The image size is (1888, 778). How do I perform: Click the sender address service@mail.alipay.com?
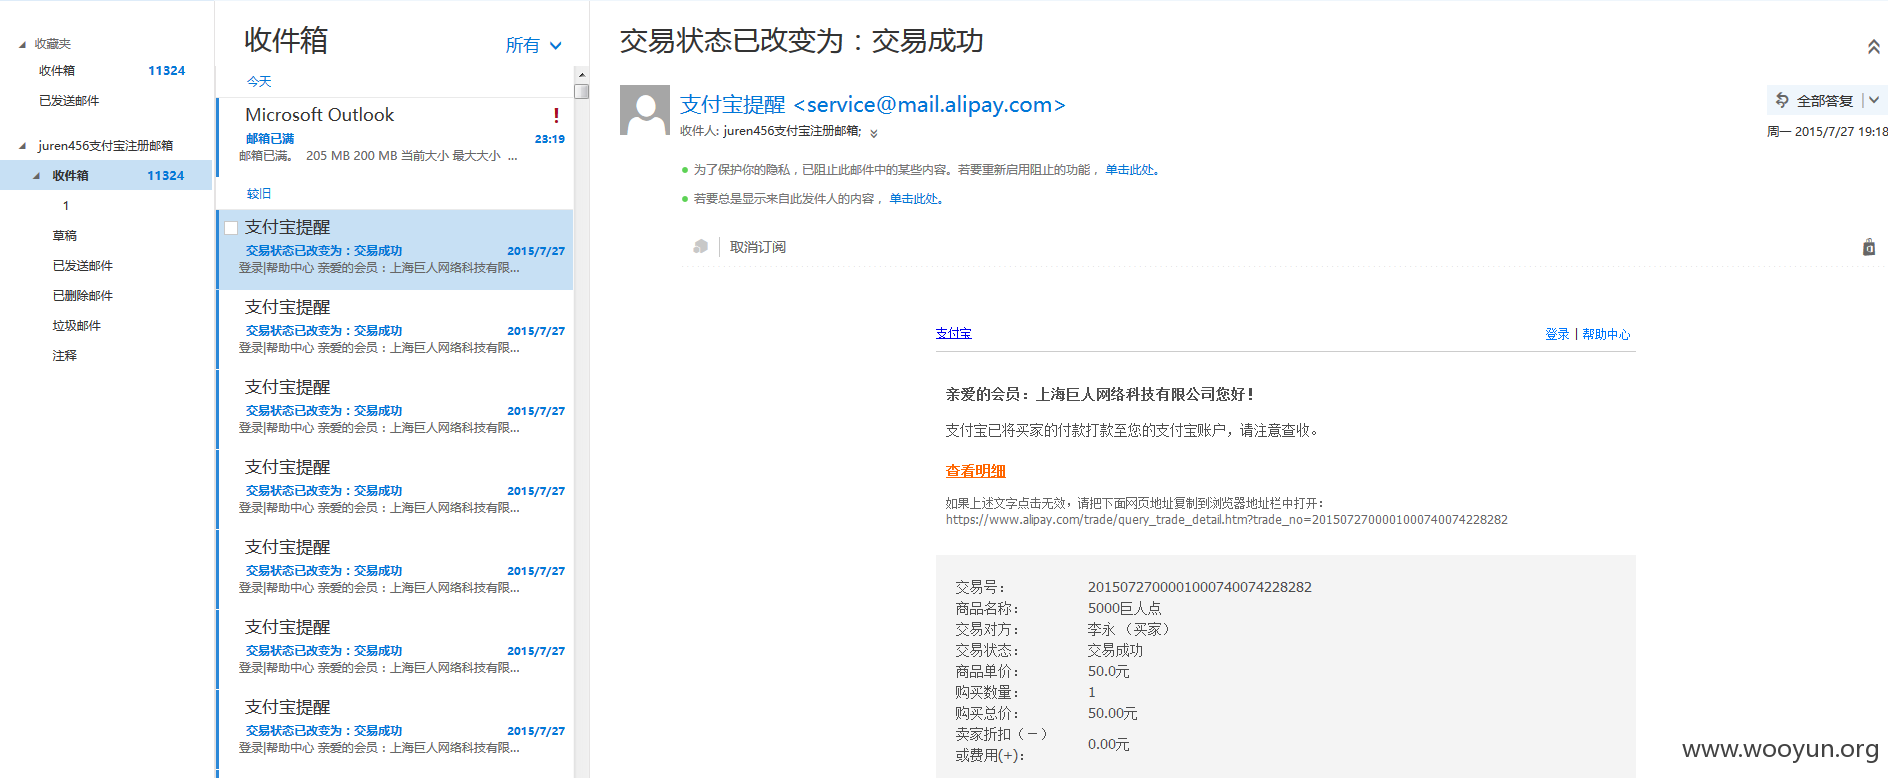click(929, 105)
